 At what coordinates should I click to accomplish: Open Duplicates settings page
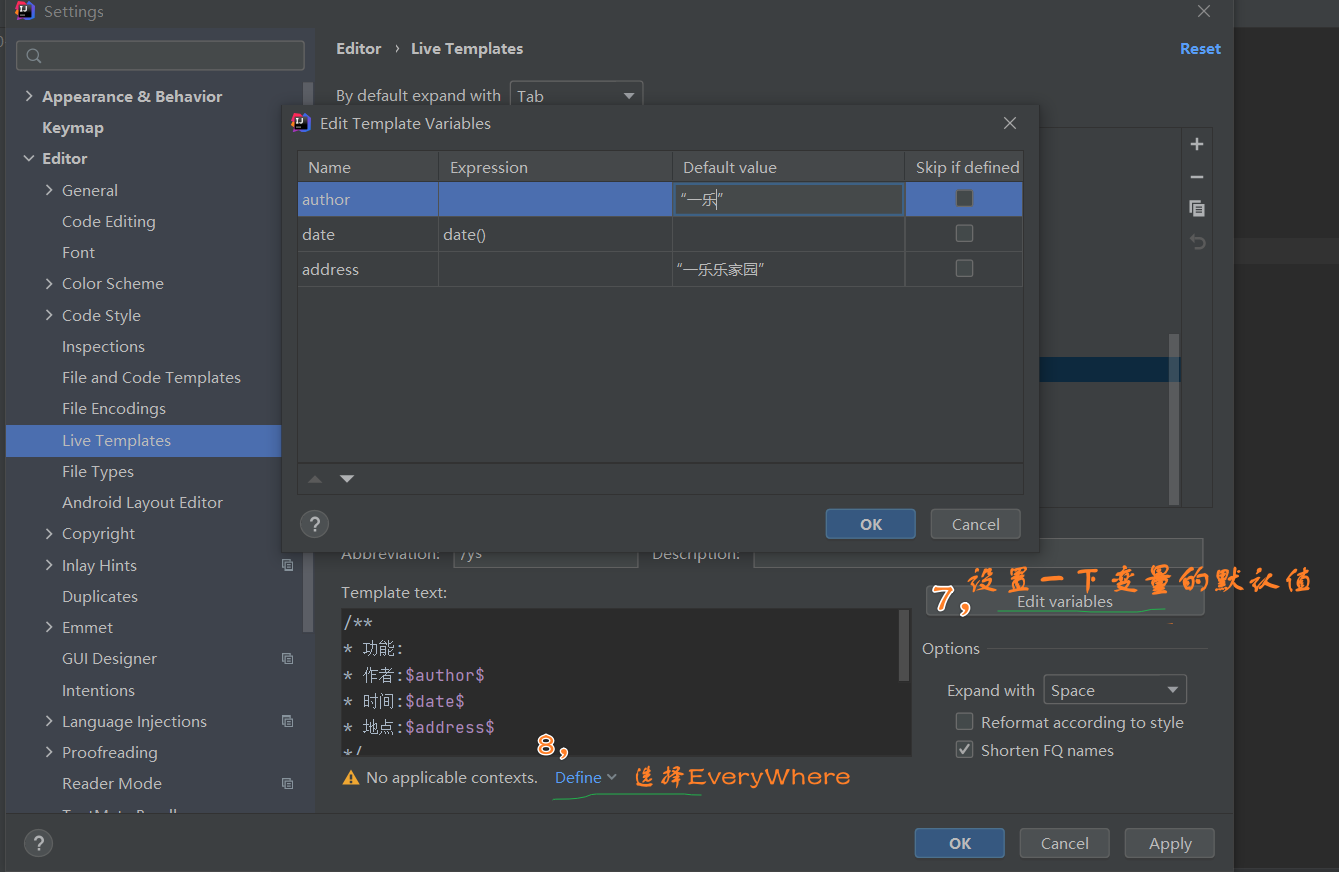click(100, 596)
